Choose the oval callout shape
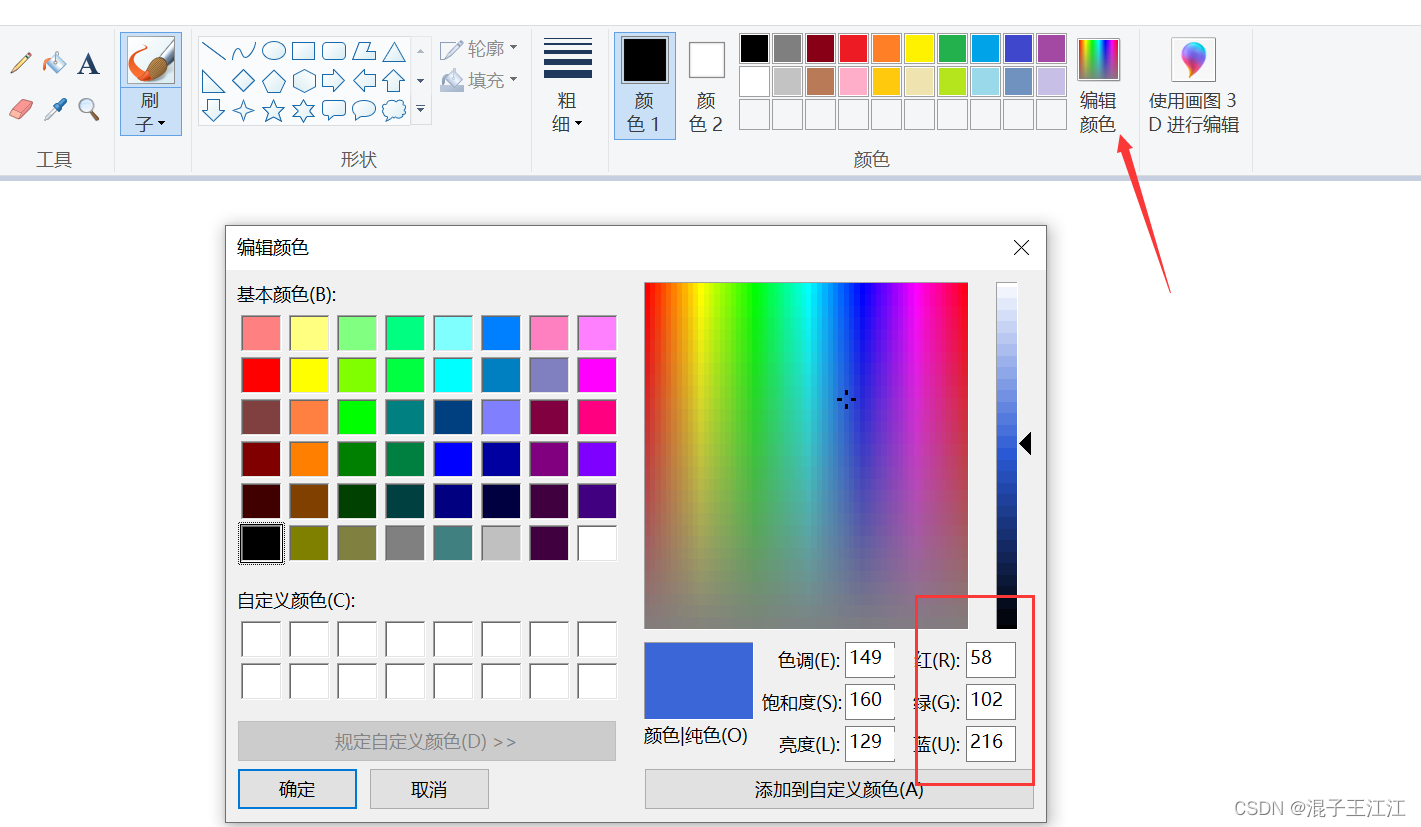The height and width of the screenshot is (827, 1421). click(x=364, y=110)
